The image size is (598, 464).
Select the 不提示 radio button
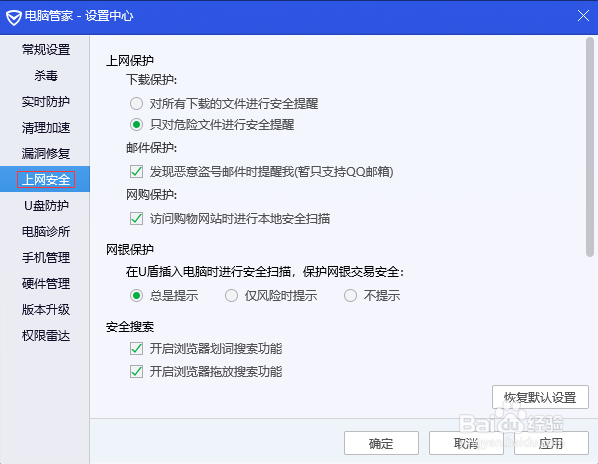tap(350, 295)
